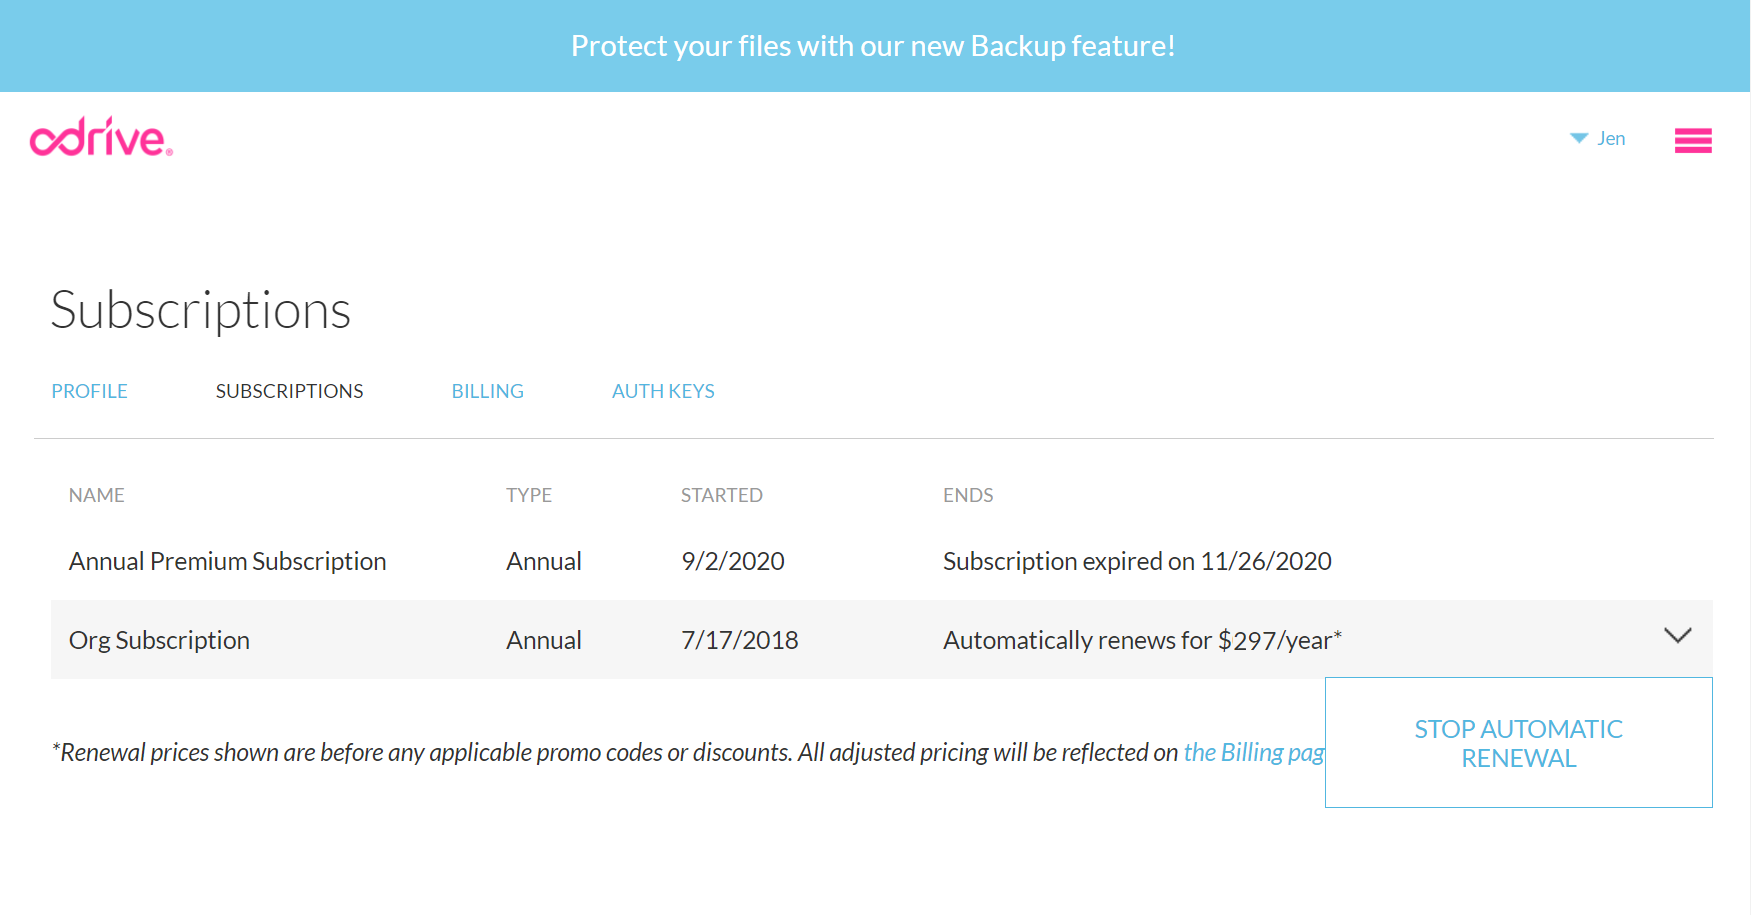Click the odrive logo

pos(101,138)
